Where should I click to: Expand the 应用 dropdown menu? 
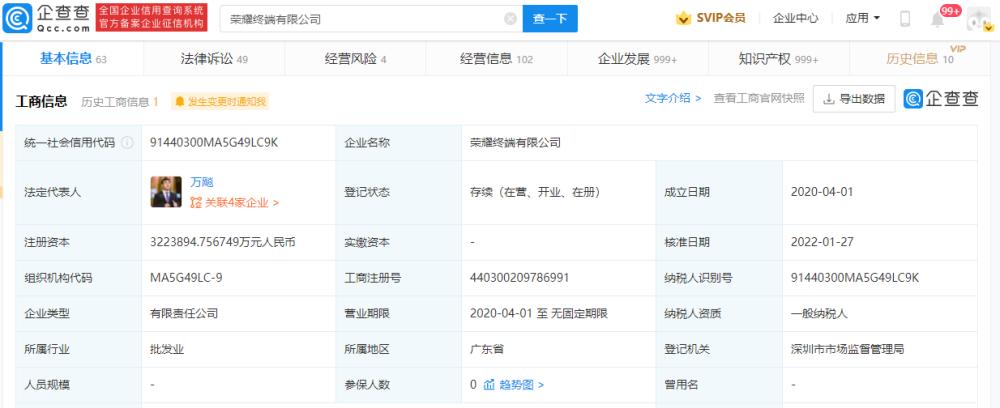point(862,18)
